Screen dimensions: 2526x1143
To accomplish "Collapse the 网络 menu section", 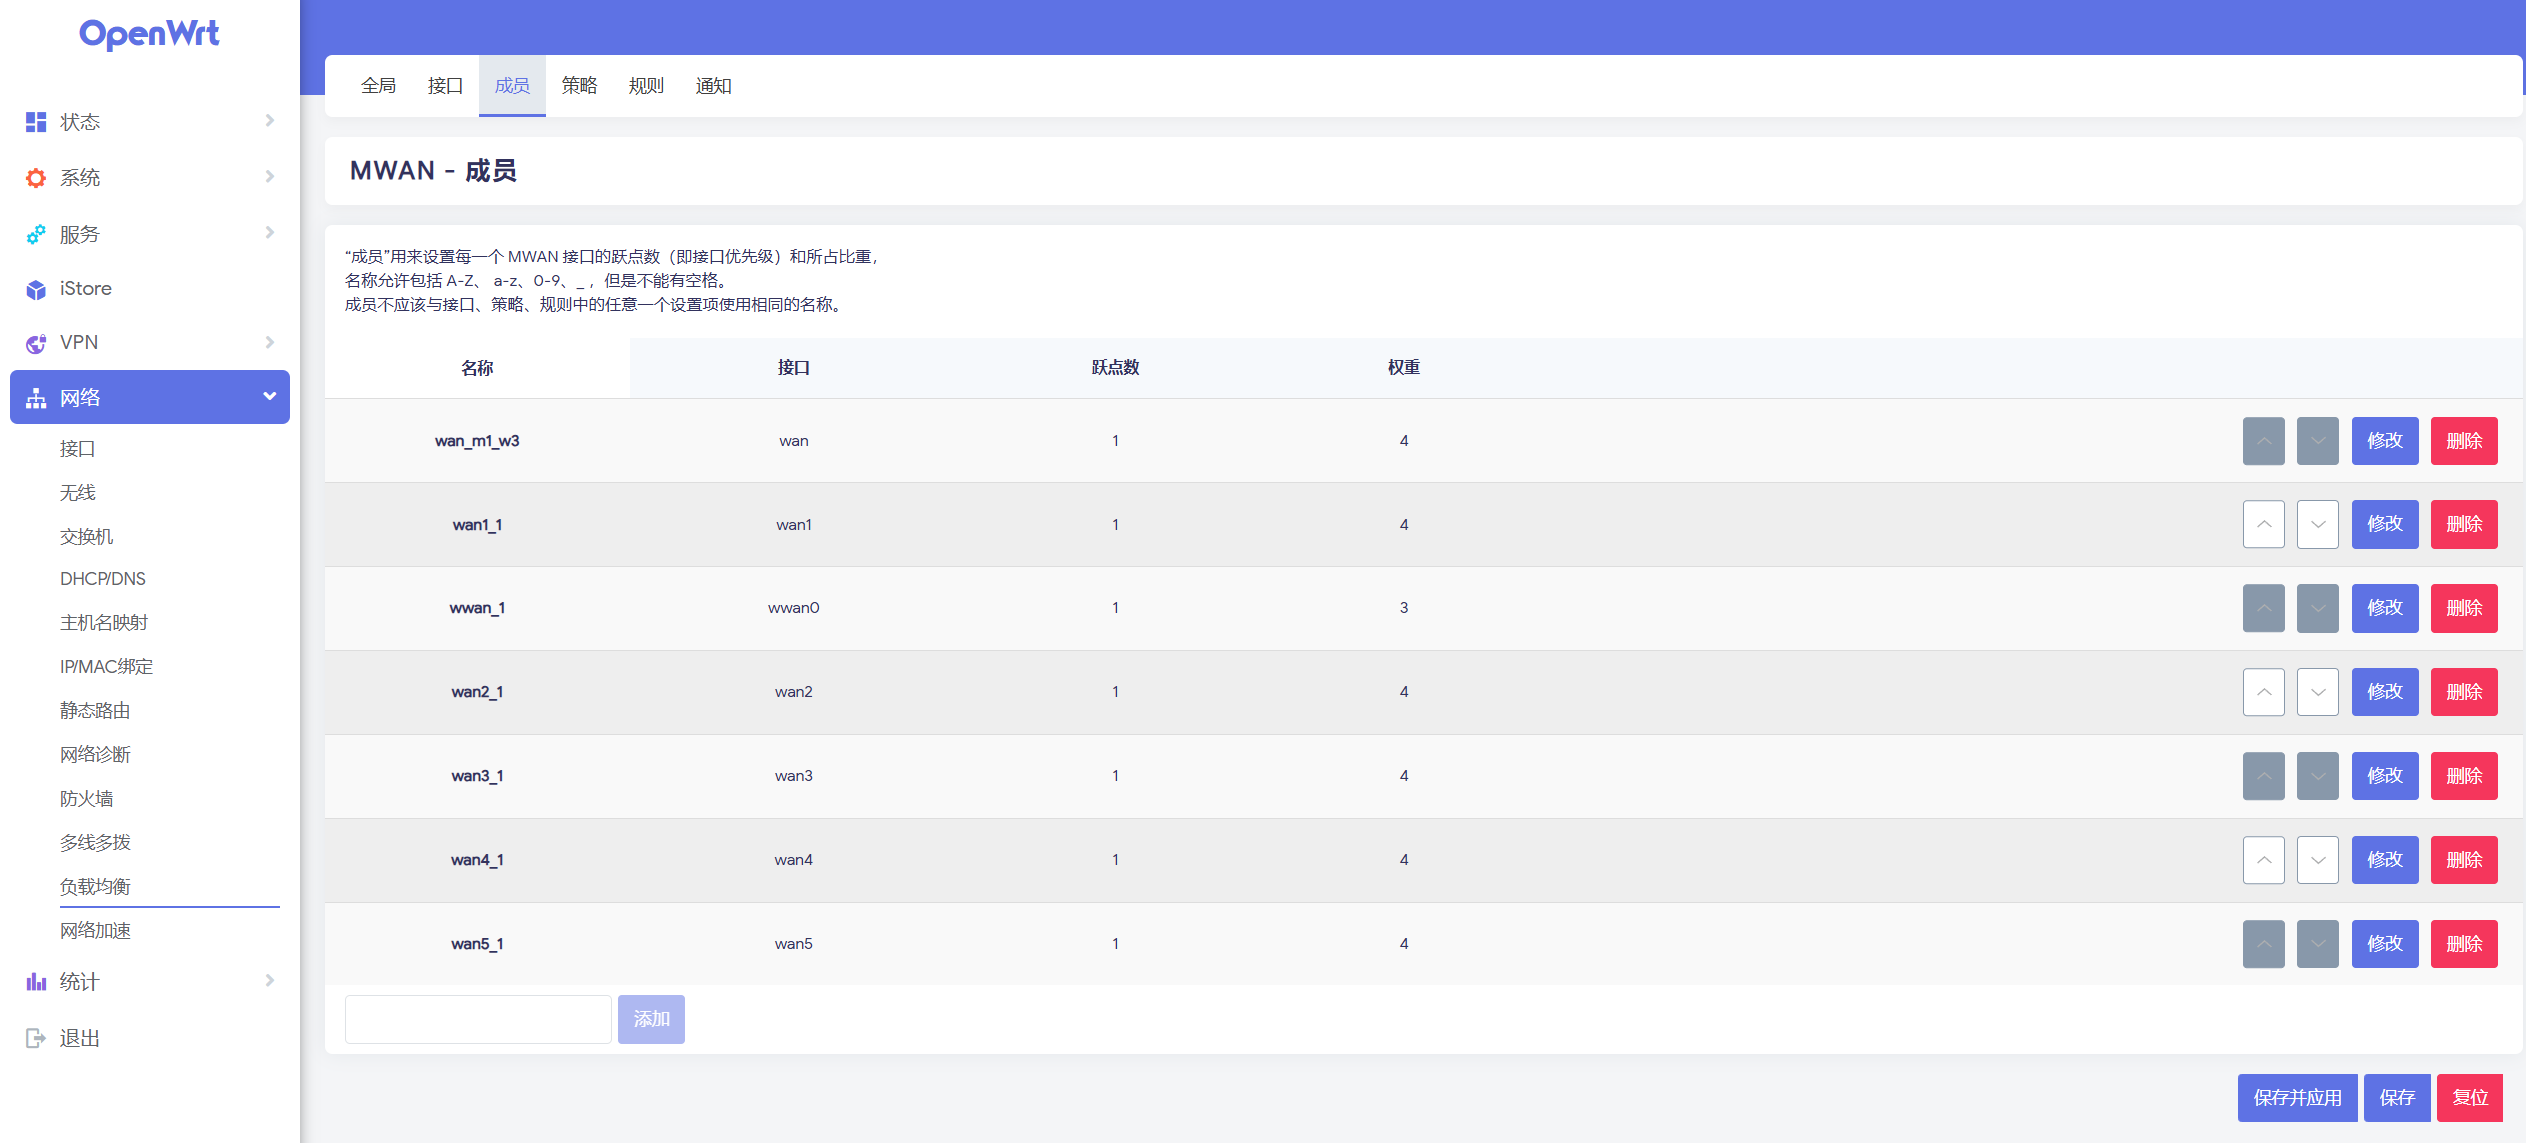I will pos(269,397).
